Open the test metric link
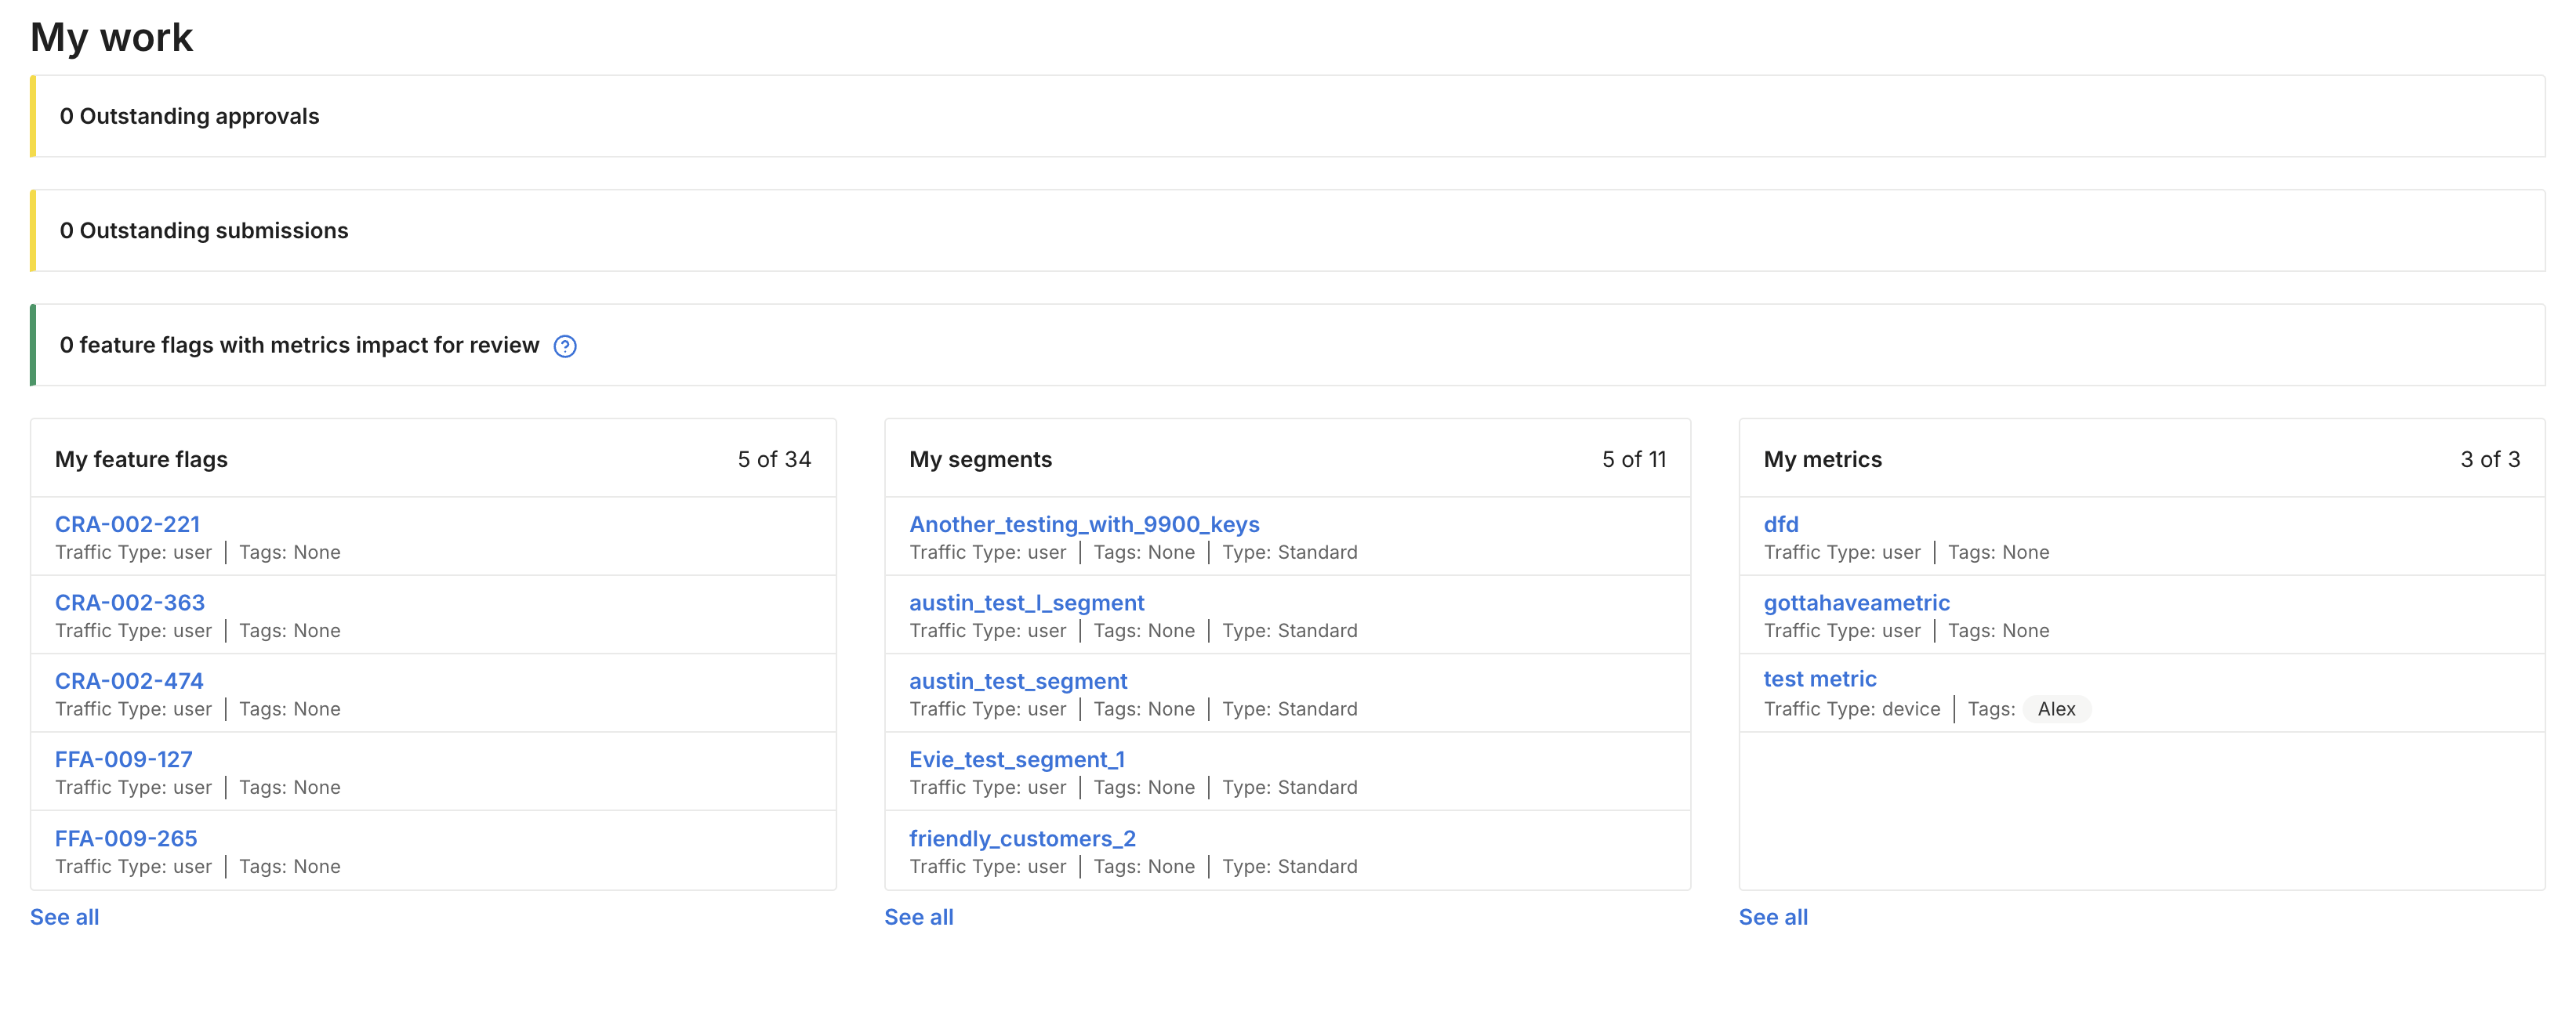The height and width of the screenshot is (1036, 2576). tap(1819, 679)
